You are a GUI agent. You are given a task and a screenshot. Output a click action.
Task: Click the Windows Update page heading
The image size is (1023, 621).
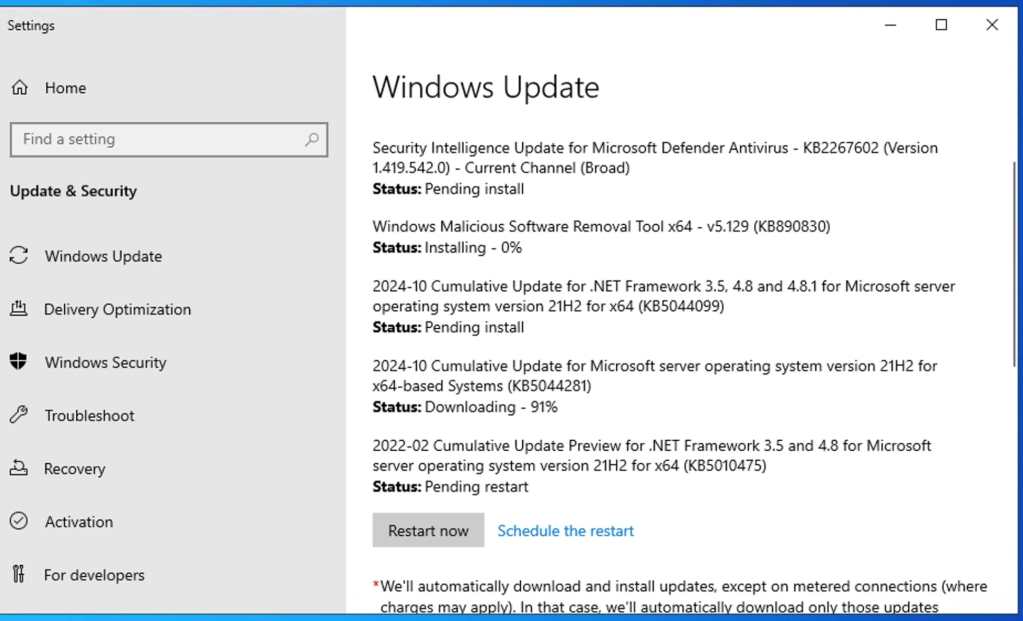(x=486, y=88)
